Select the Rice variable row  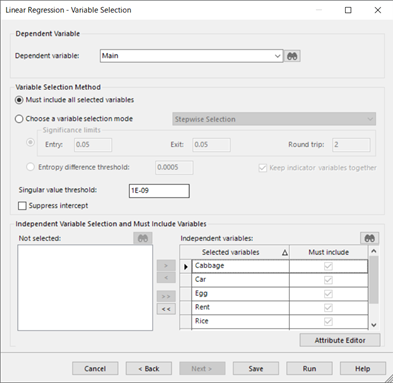point(240,321)
